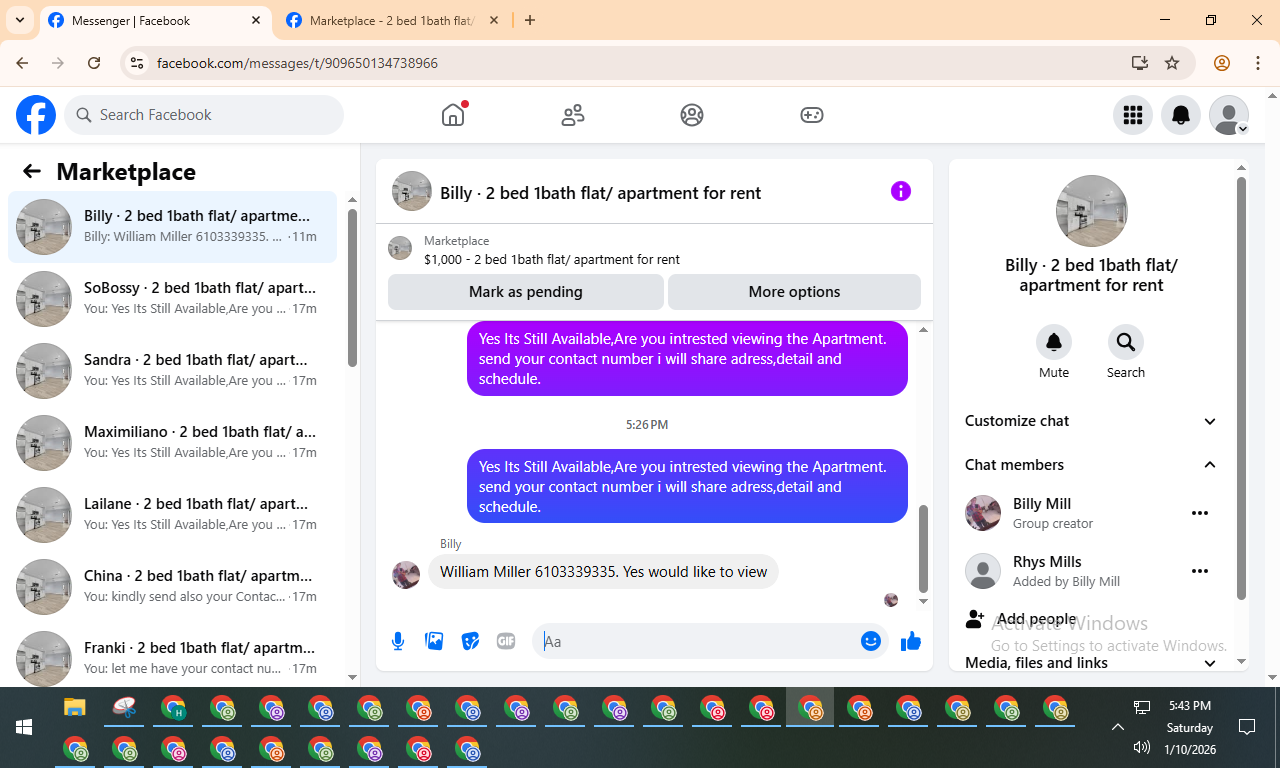The height and width of the screenshot is (768, 1280).
Task: Click the Search Facebook field
Action: (x=204, y=115)
